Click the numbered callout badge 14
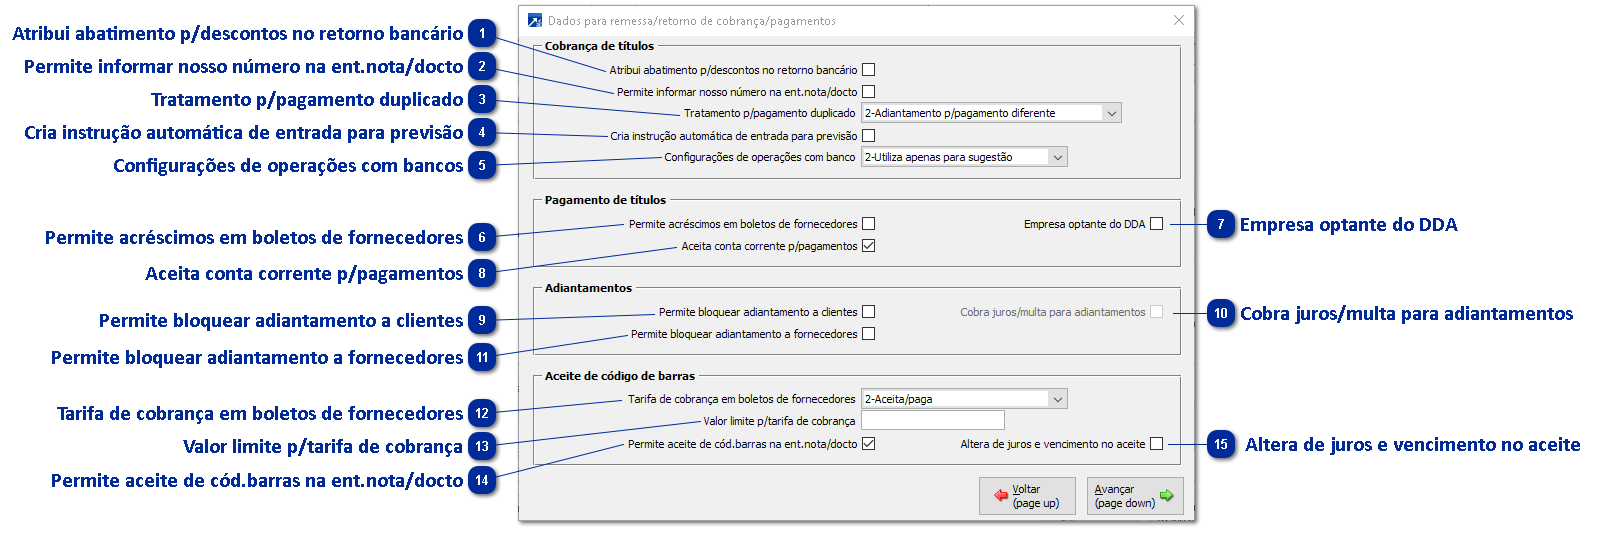This screenshot has height=537, width=1597. (482, 480)
